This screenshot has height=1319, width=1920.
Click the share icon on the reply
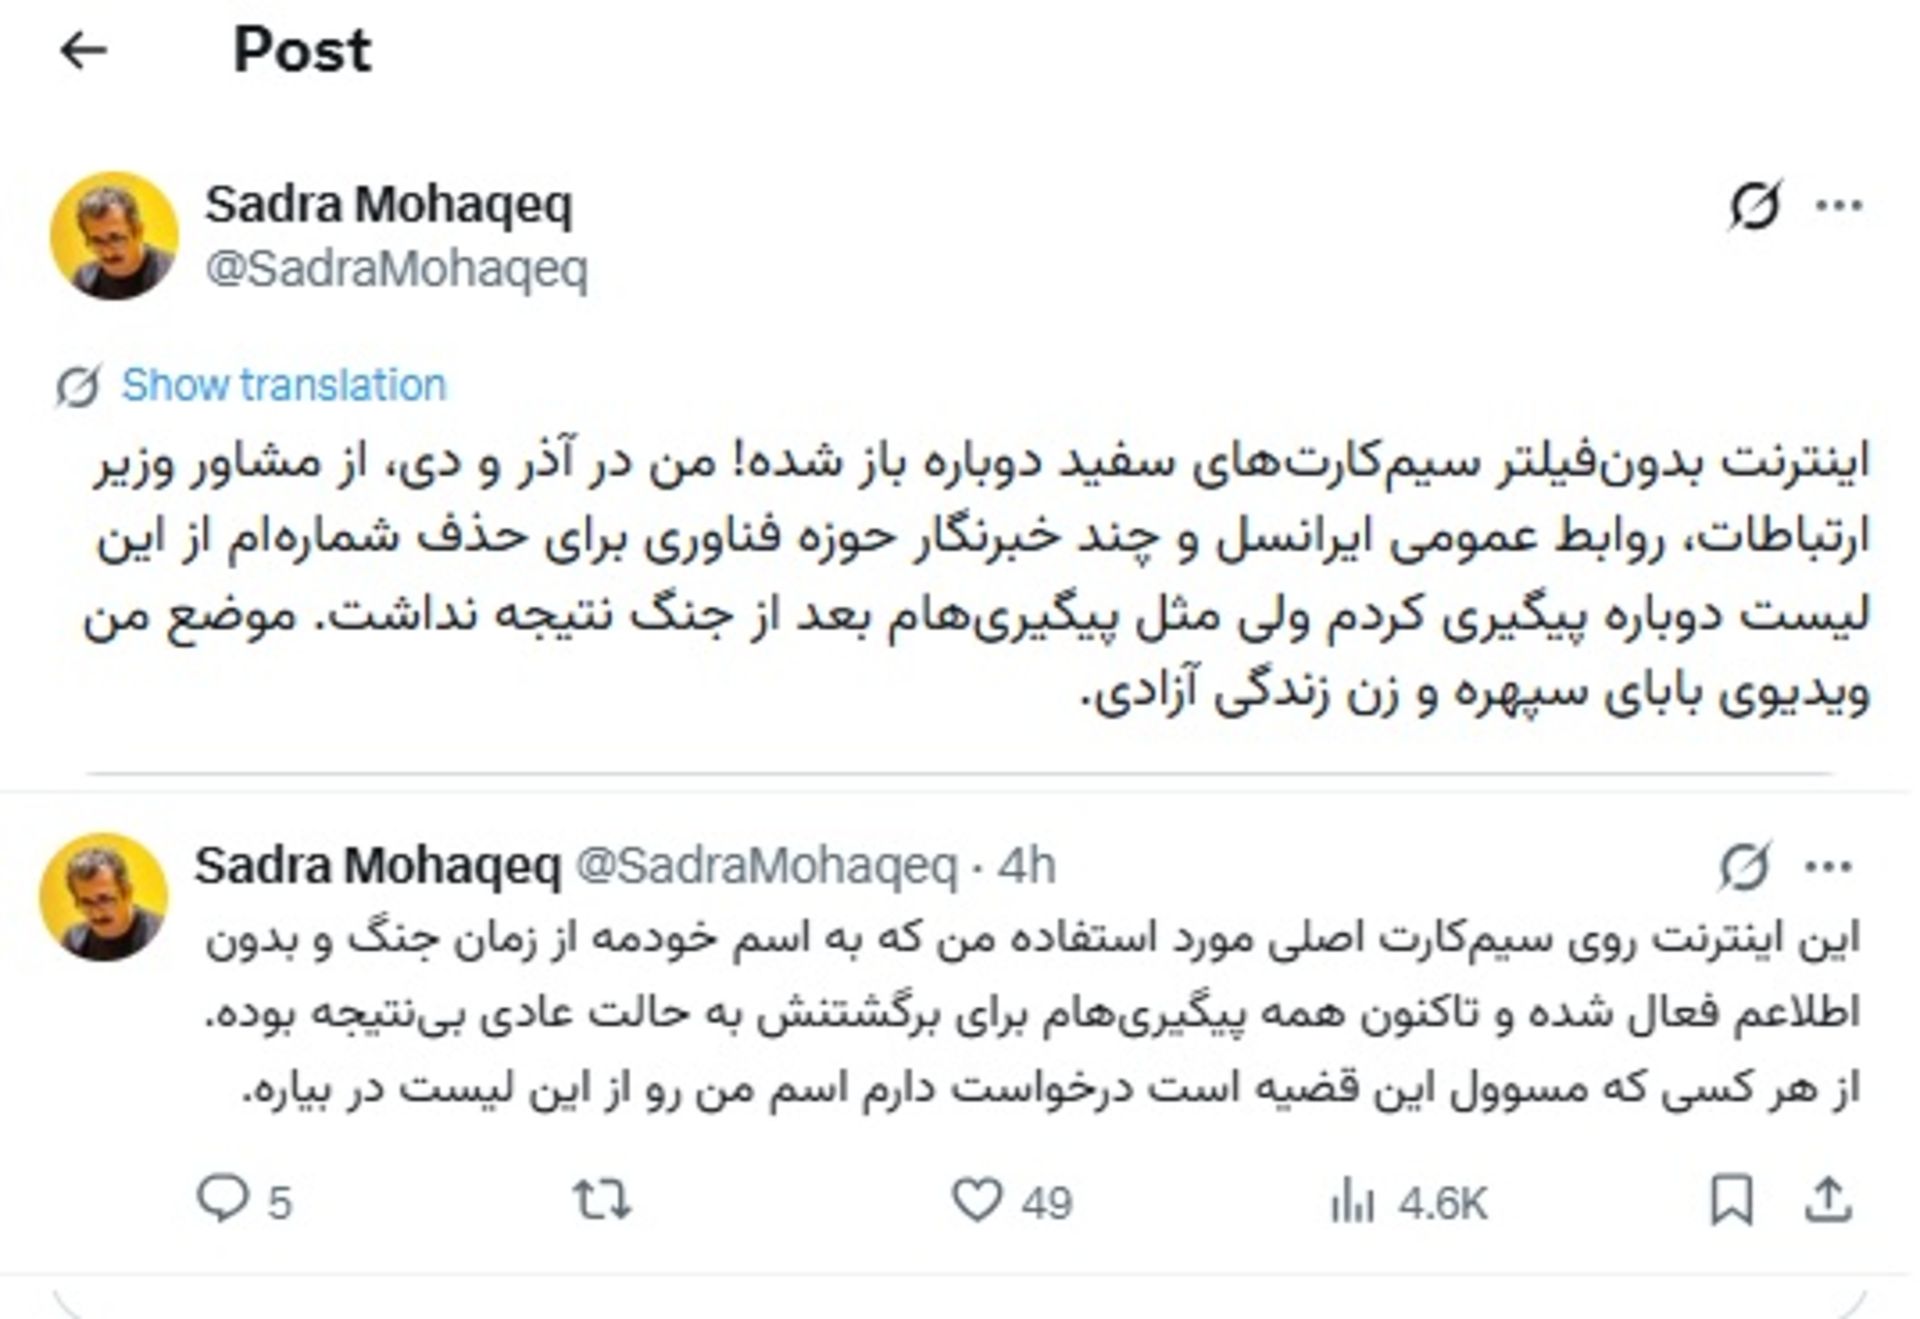click(x=1828, y=1199)
